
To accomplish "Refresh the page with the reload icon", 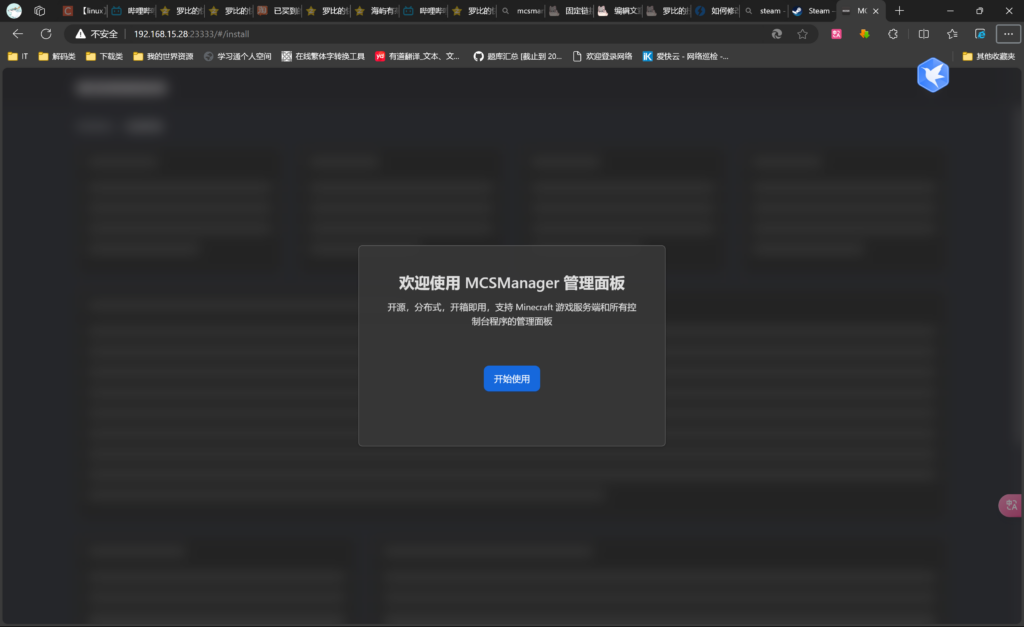I will [45, 34].
